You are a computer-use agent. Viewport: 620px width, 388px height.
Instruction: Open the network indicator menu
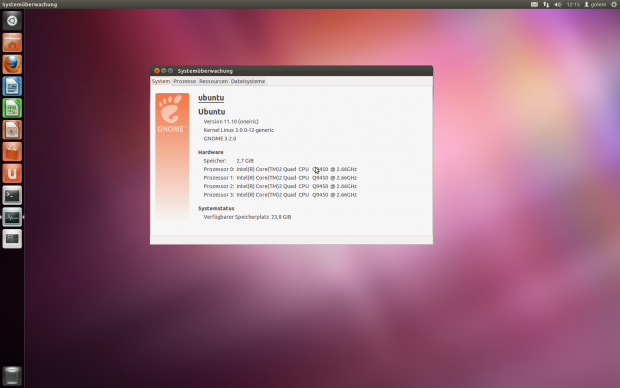pos(546,4)
